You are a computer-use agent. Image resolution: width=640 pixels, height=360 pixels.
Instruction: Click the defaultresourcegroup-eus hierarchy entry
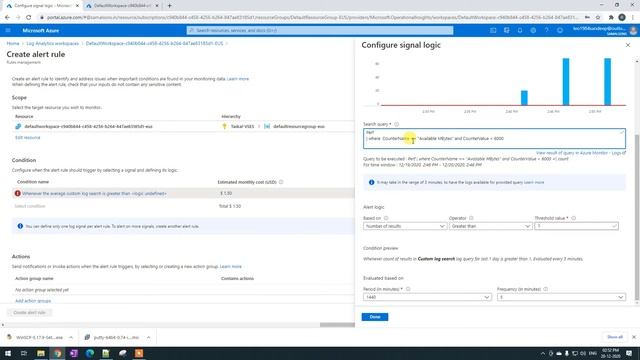[x=299, y=127]
